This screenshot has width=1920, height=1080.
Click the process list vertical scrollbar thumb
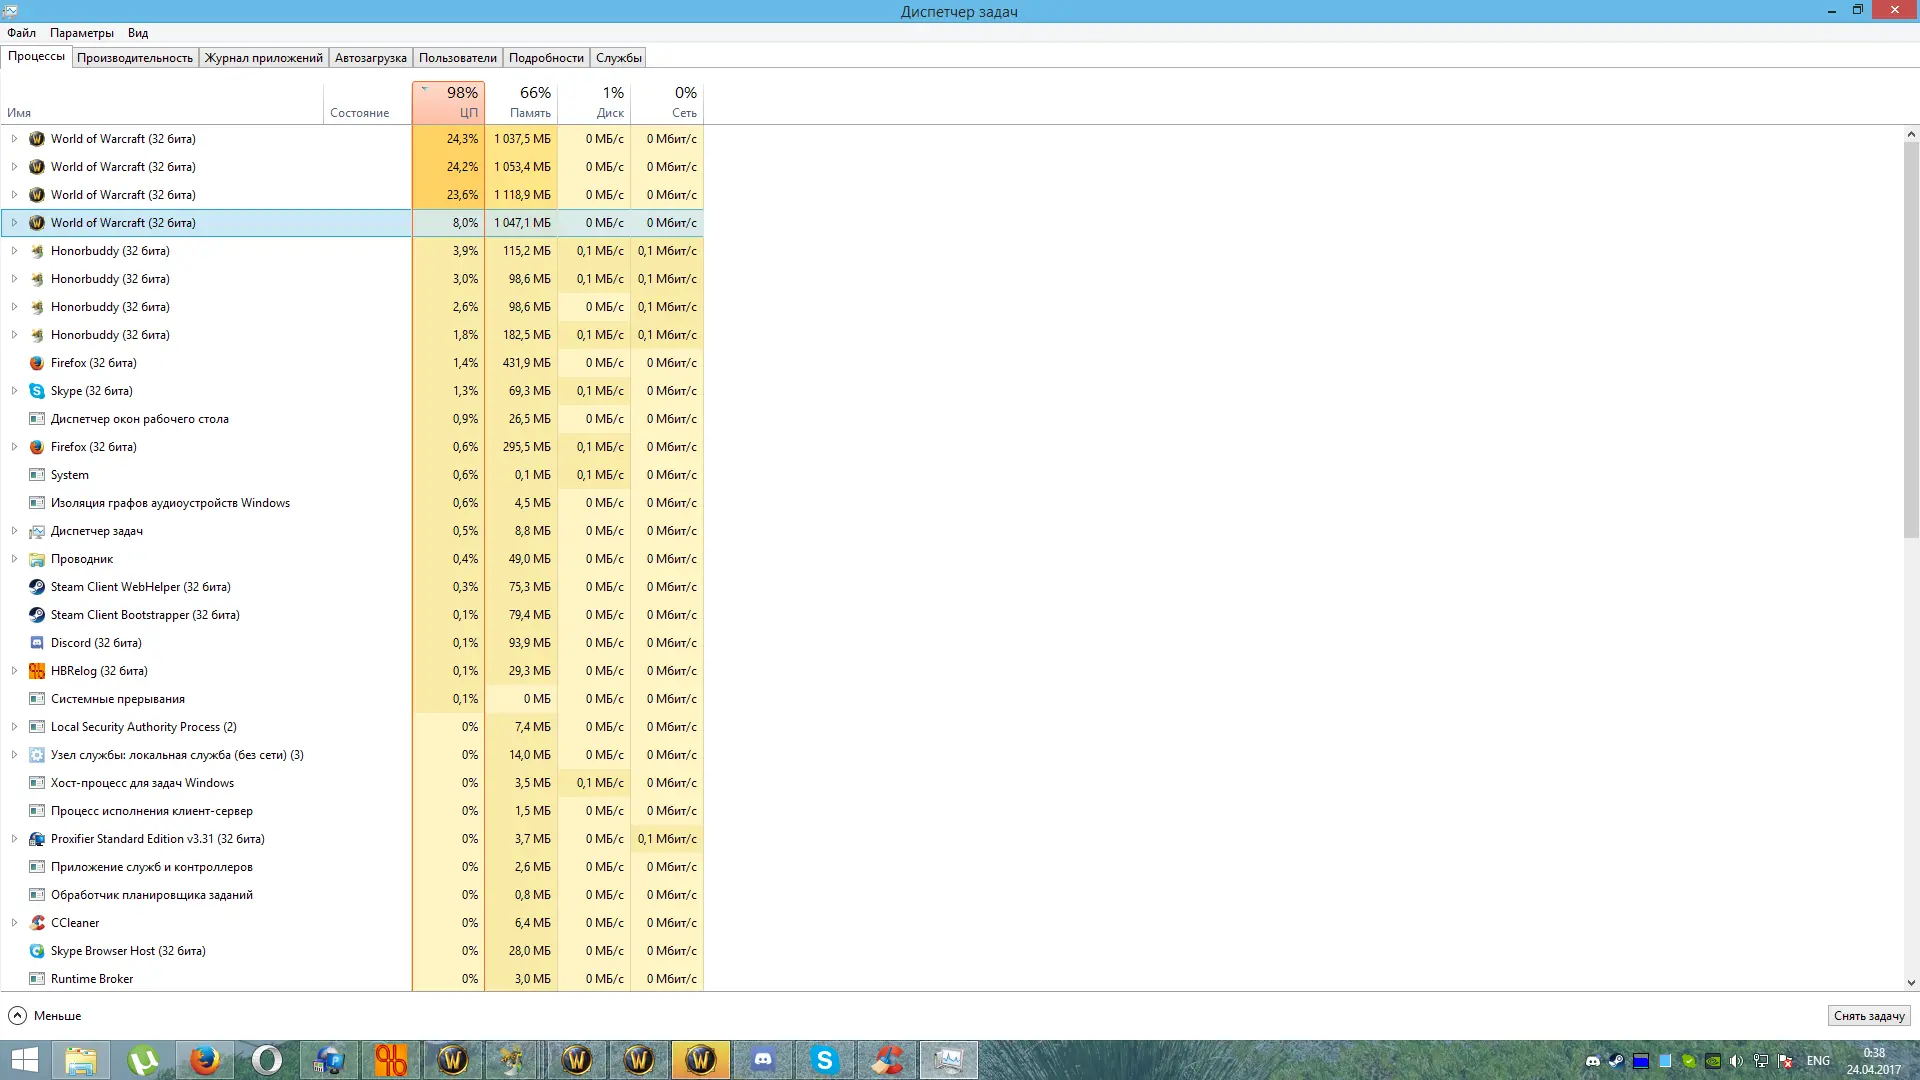tap(1911, 340)
